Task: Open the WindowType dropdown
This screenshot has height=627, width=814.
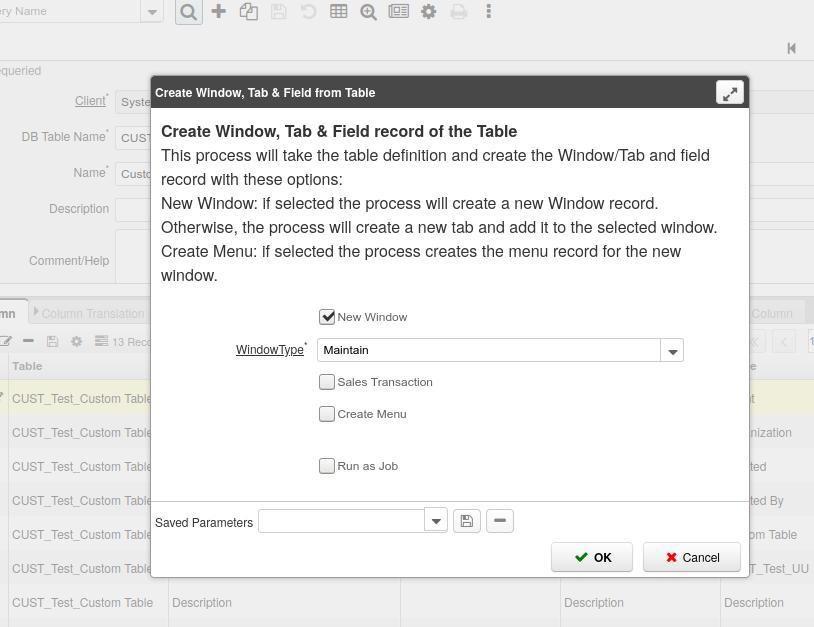Action: click(672, 350)
